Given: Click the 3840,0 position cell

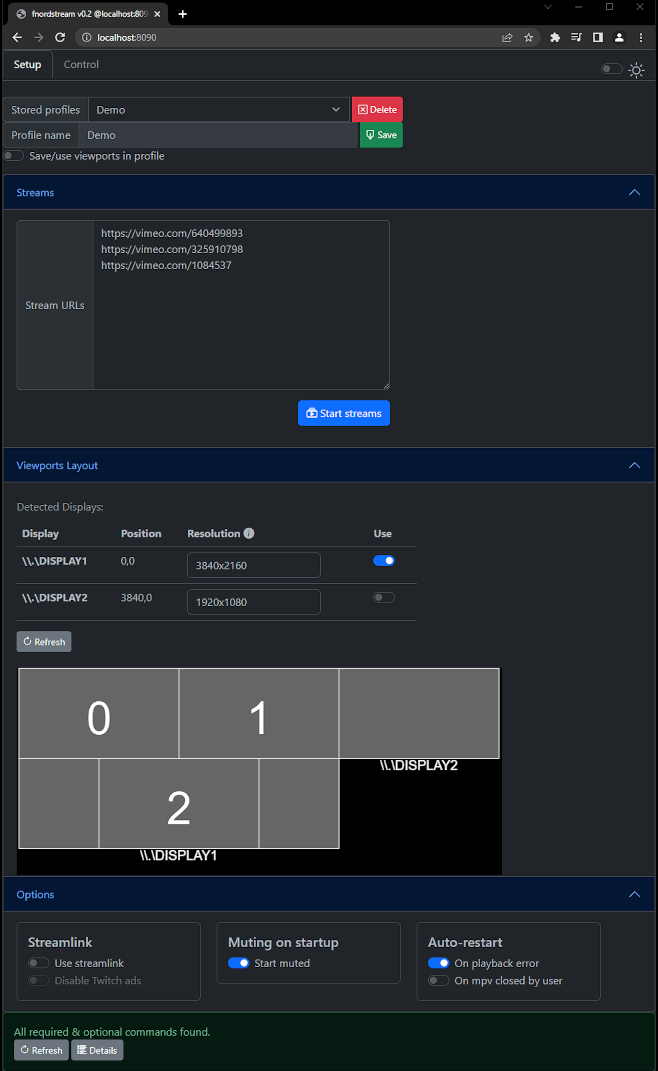Looking at the screenshot, I should [136, 598].
